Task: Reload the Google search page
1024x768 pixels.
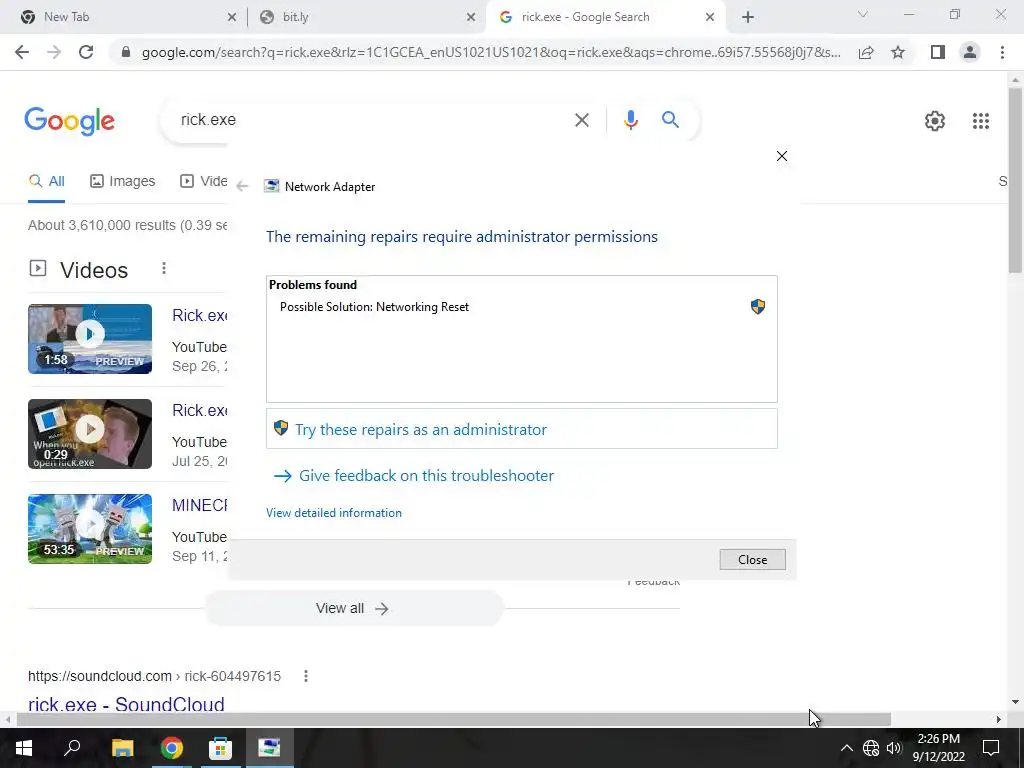Action: coord(86,52)
